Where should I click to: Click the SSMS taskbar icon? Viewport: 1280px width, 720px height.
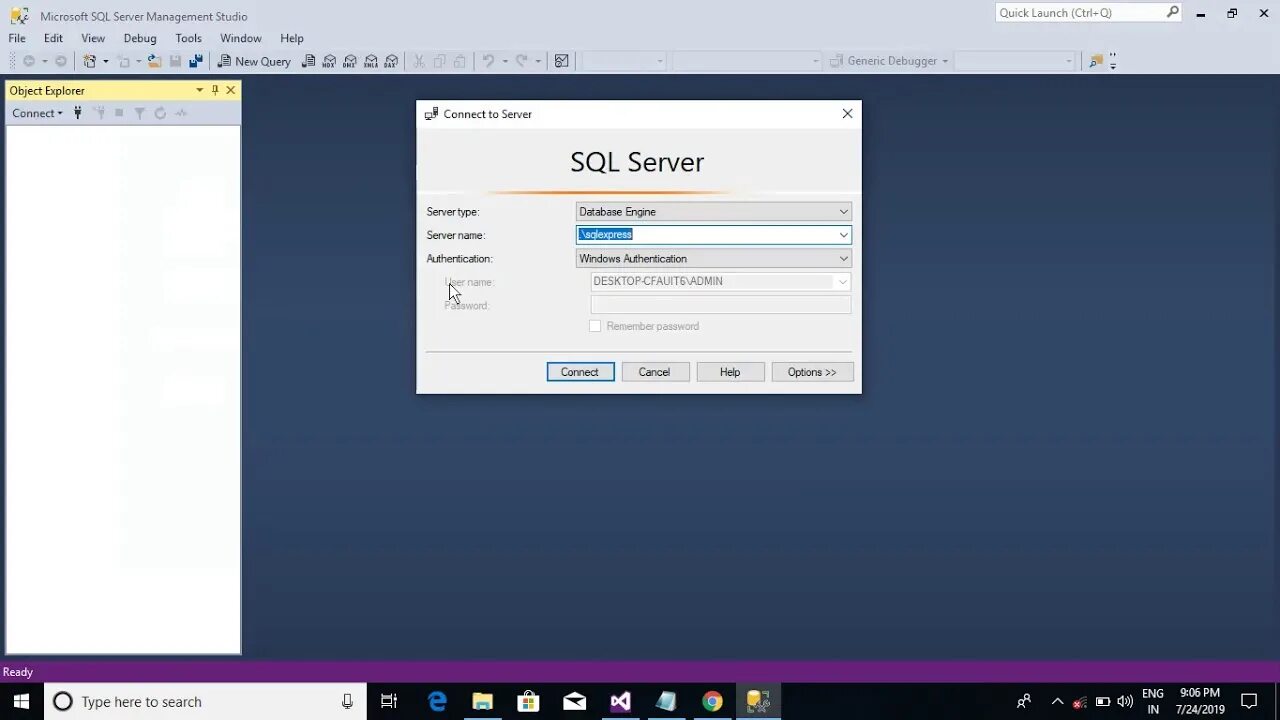758,702
